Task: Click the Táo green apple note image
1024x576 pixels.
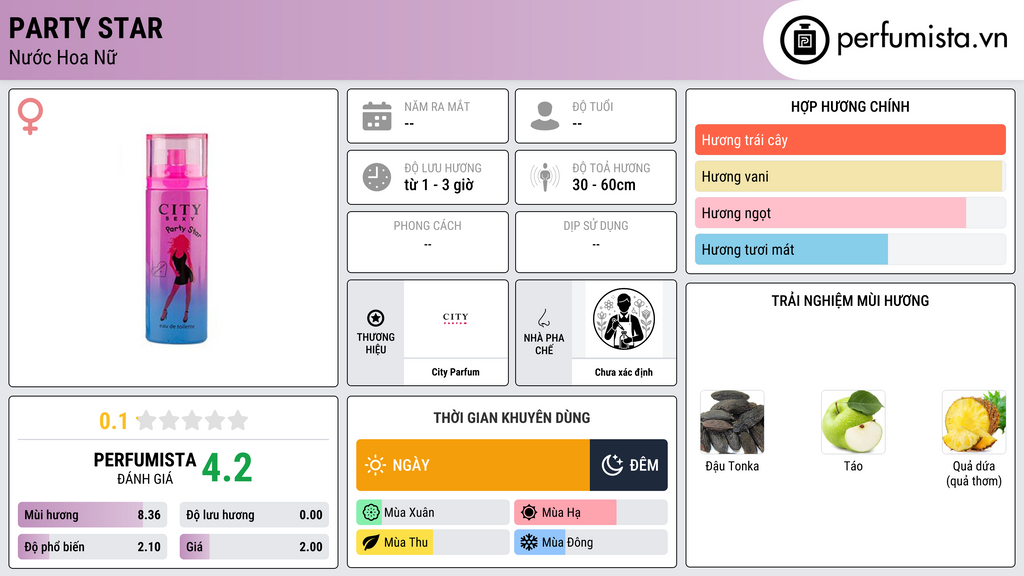Action: click(x=853, y=422)
